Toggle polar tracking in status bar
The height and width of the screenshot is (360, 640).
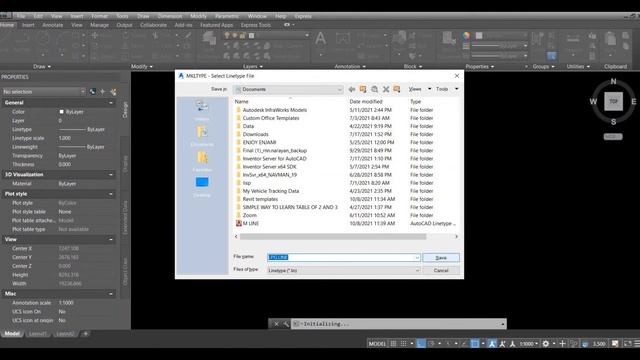pyautogui.click(x=431, y=344)
